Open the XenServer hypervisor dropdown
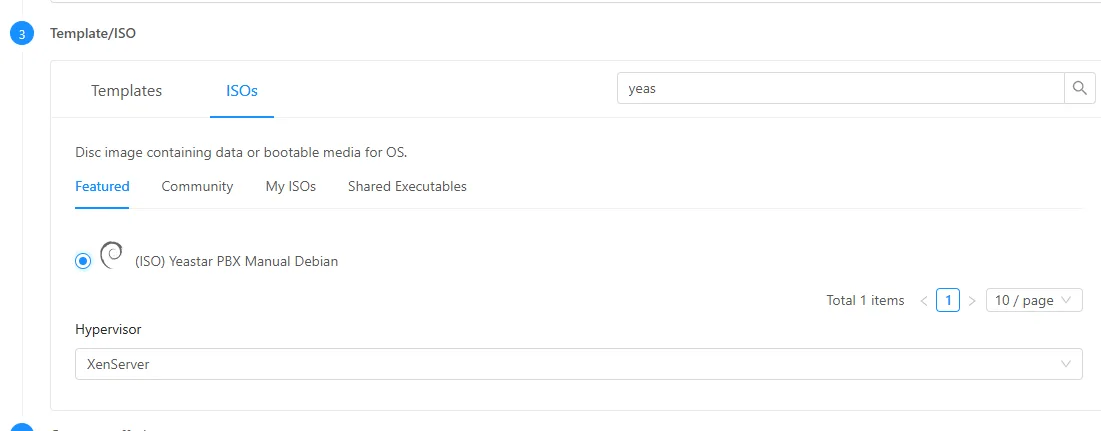Viewport: 1101px width, 431px height. (x=578, y=364)
